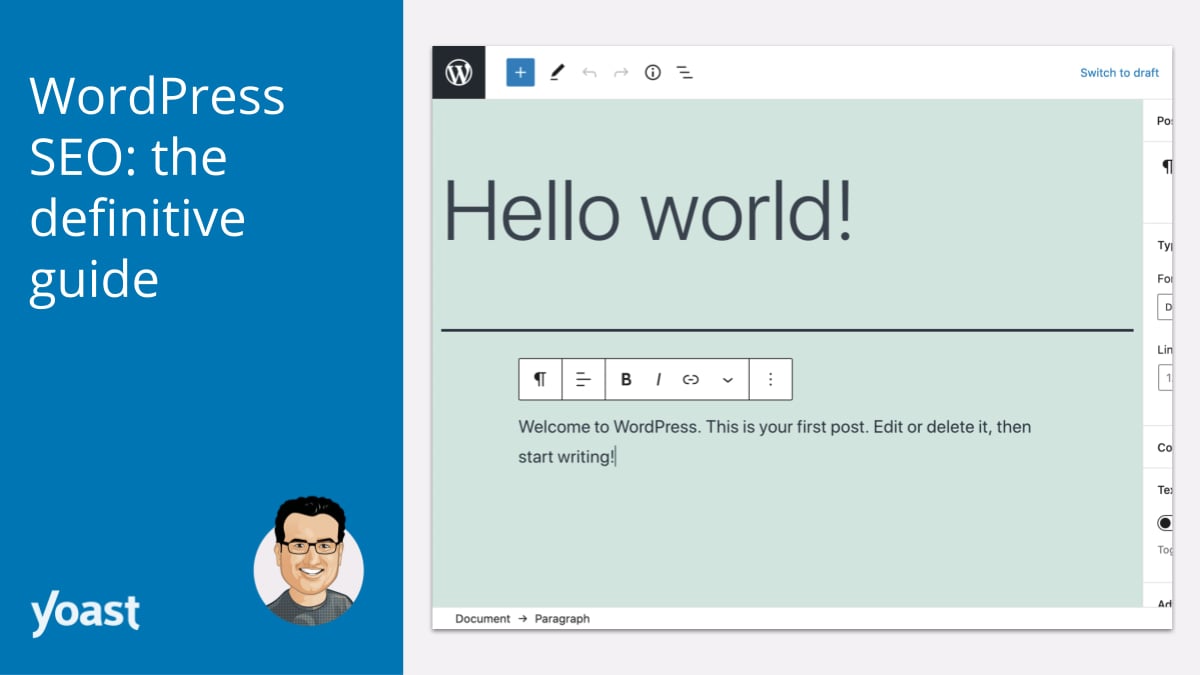Click the Hello world! post title
This screenshot has height=675, width=1200.
[x=648, y=209]
